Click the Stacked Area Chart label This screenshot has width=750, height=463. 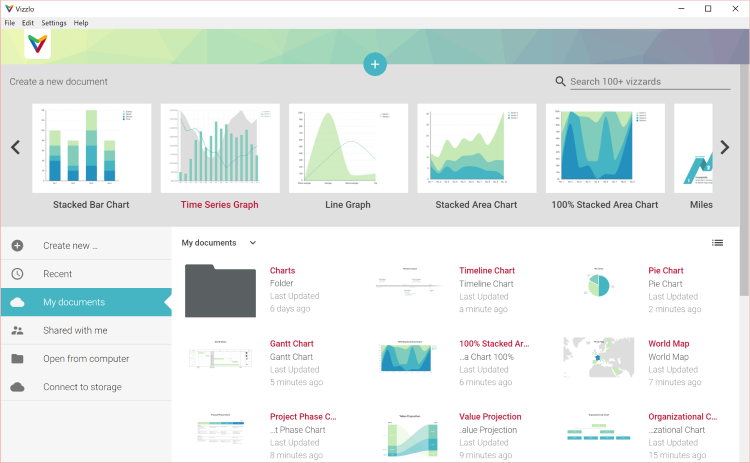pos(476,205)
